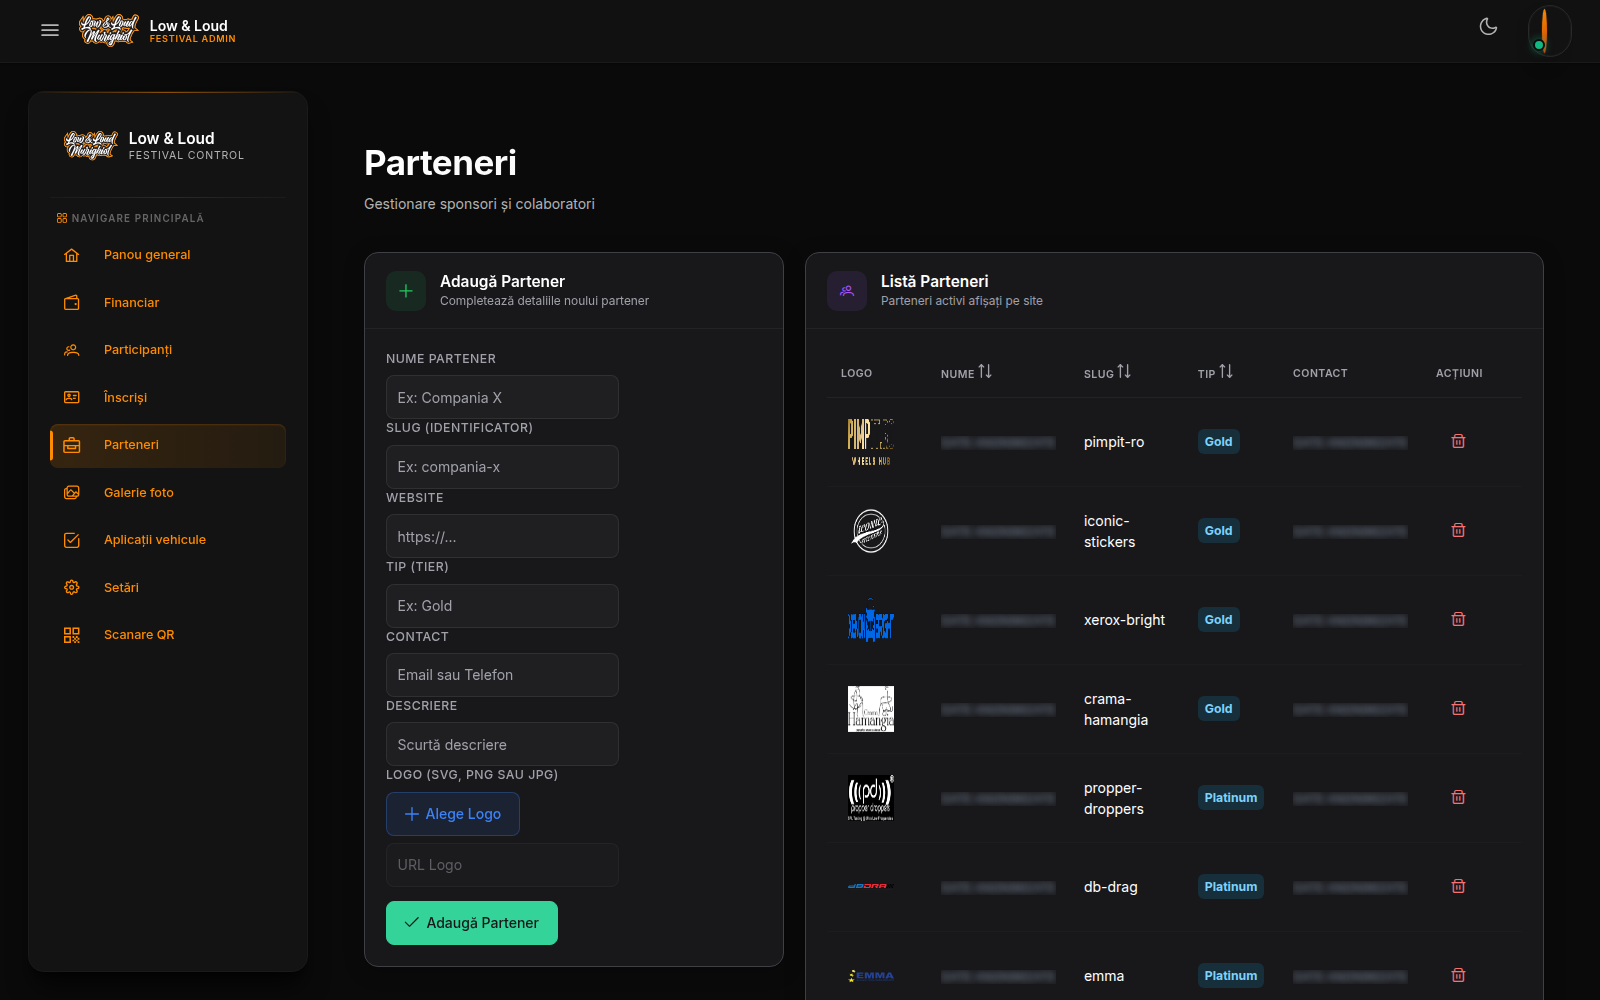Click the pimpit-ro logo thumbnail

pyautogui.click(x=871, y=442)
